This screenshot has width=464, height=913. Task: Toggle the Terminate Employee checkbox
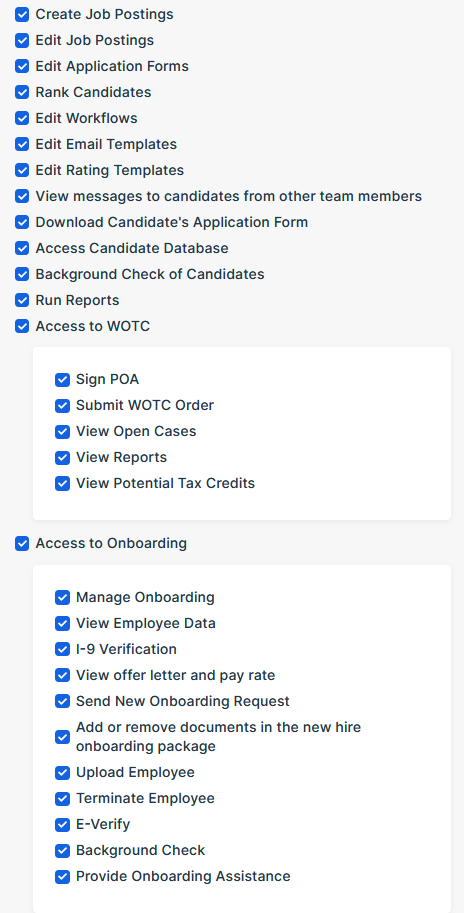pyautogui.click(x=62, y=799)
